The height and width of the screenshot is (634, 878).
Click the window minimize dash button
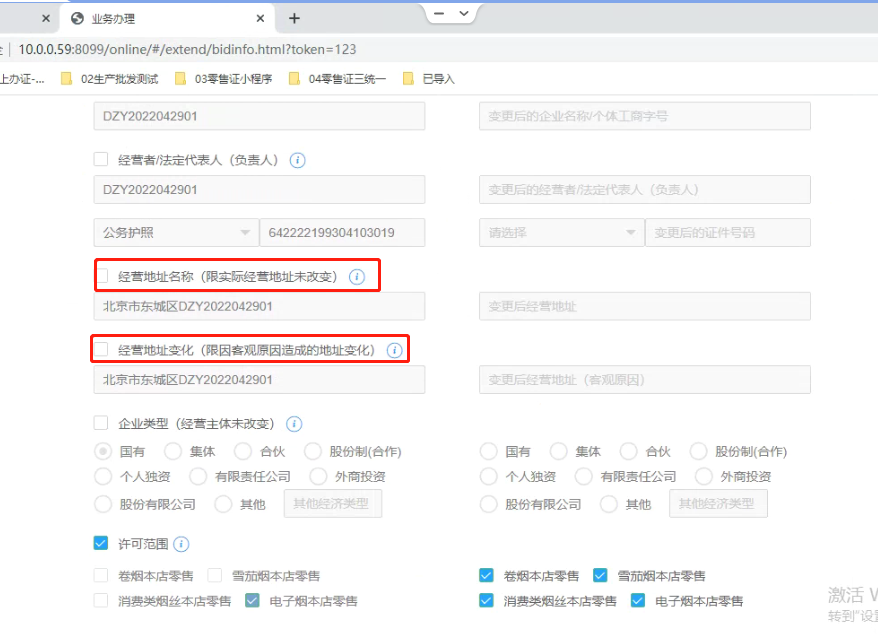click(x=439, y=13)
